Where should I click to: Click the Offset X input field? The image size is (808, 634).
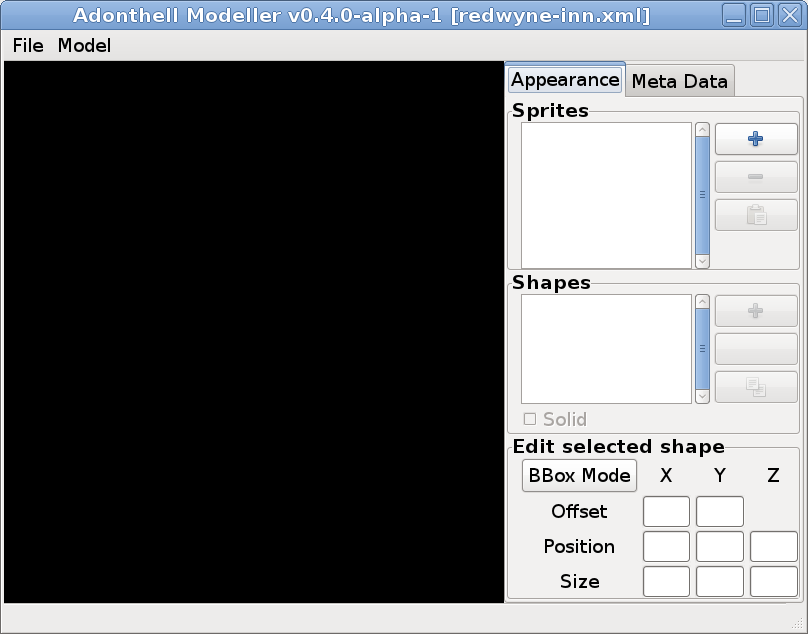point(666,511)
